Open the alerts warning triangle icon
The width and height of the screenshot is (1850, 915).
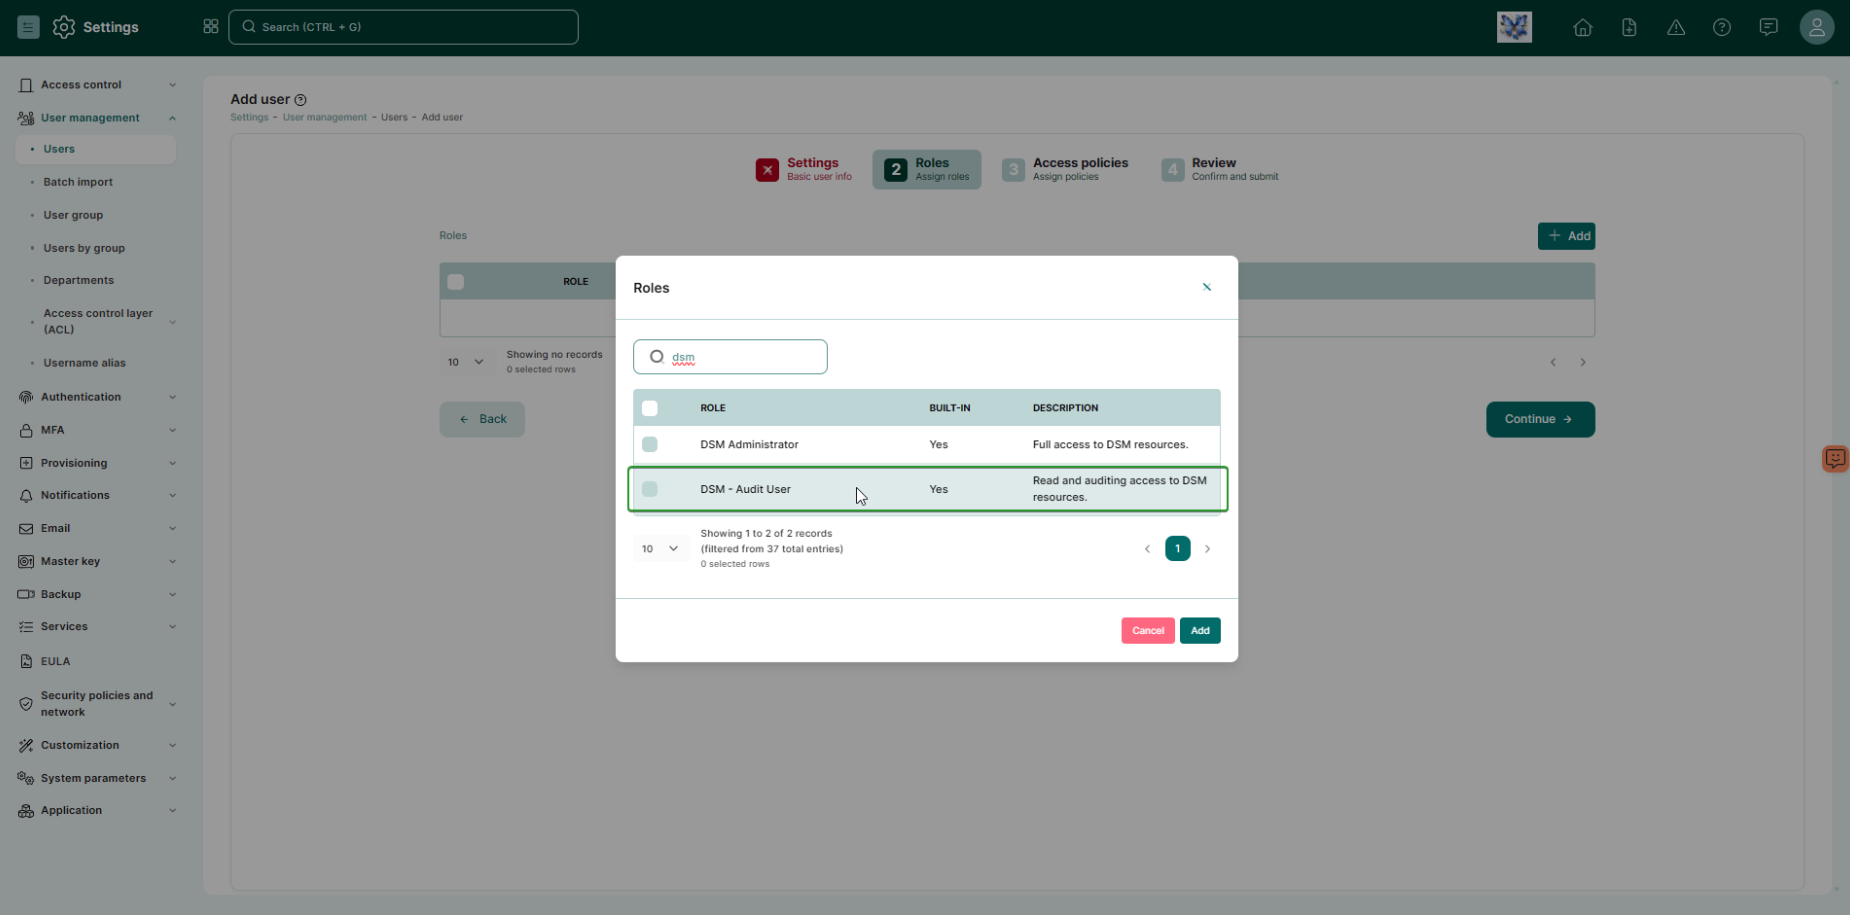(x=1676, y=27)
